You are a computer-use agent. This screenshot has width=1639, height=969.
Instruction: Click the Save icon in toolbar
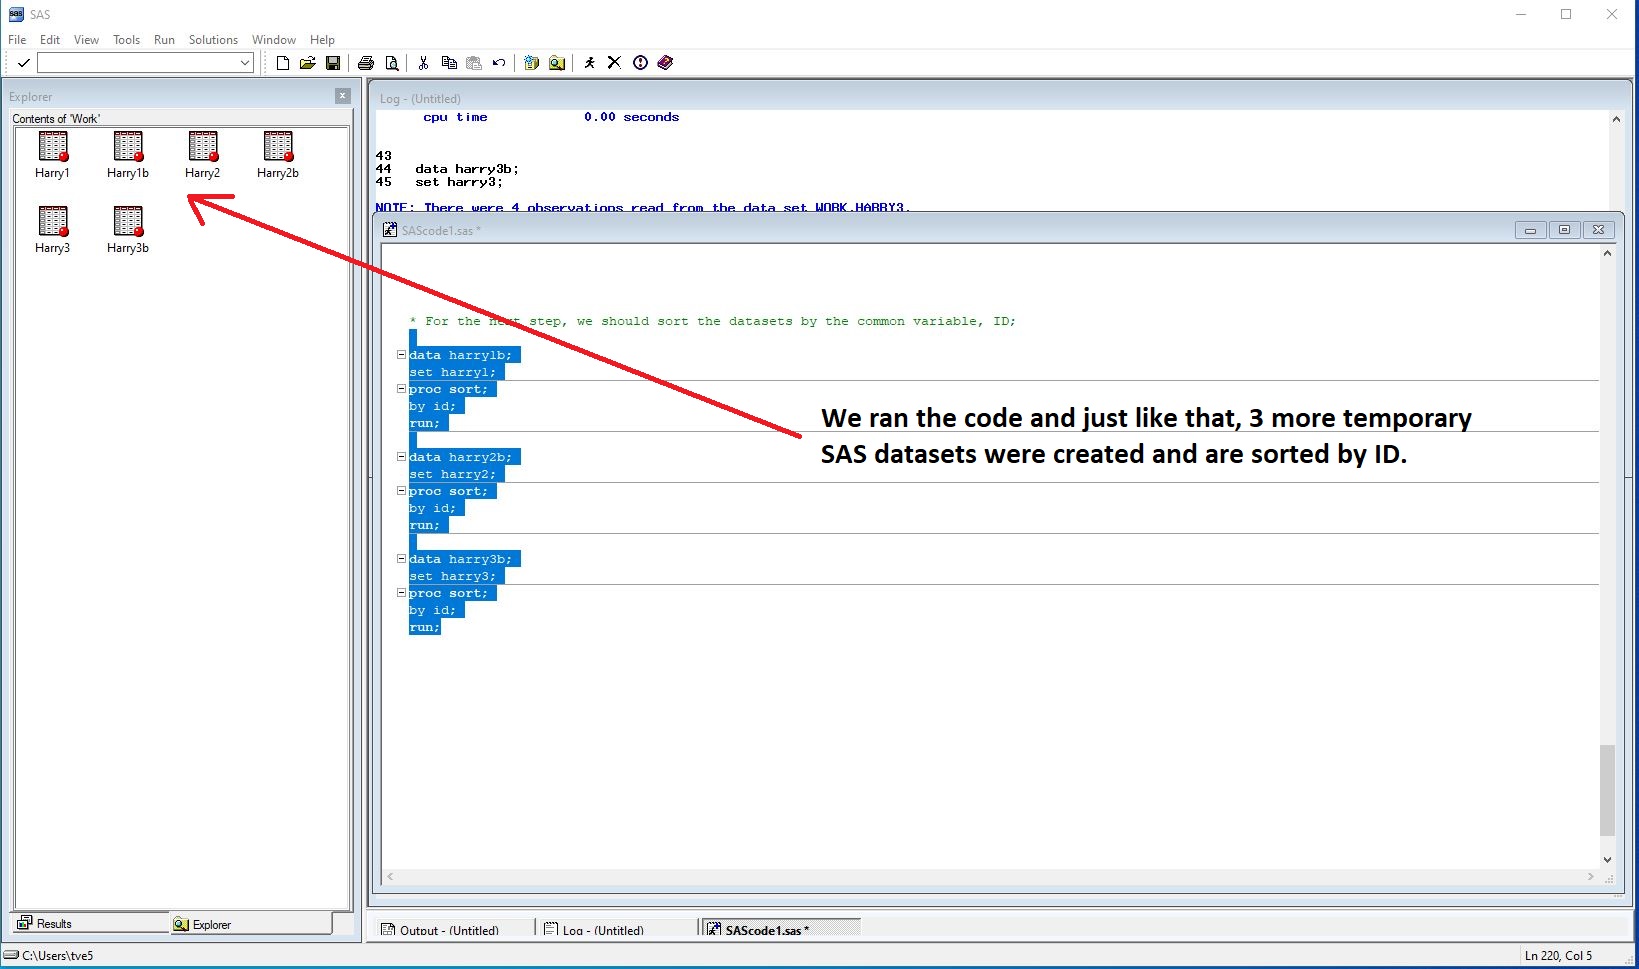pos(333,63)
